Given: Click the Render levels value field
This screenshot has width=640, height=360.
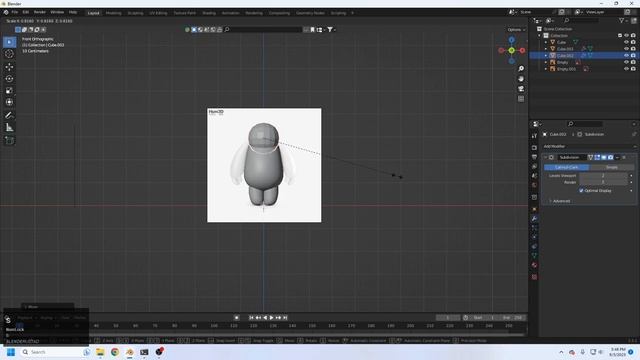Looking at the screenshot, I should [603, 182].
